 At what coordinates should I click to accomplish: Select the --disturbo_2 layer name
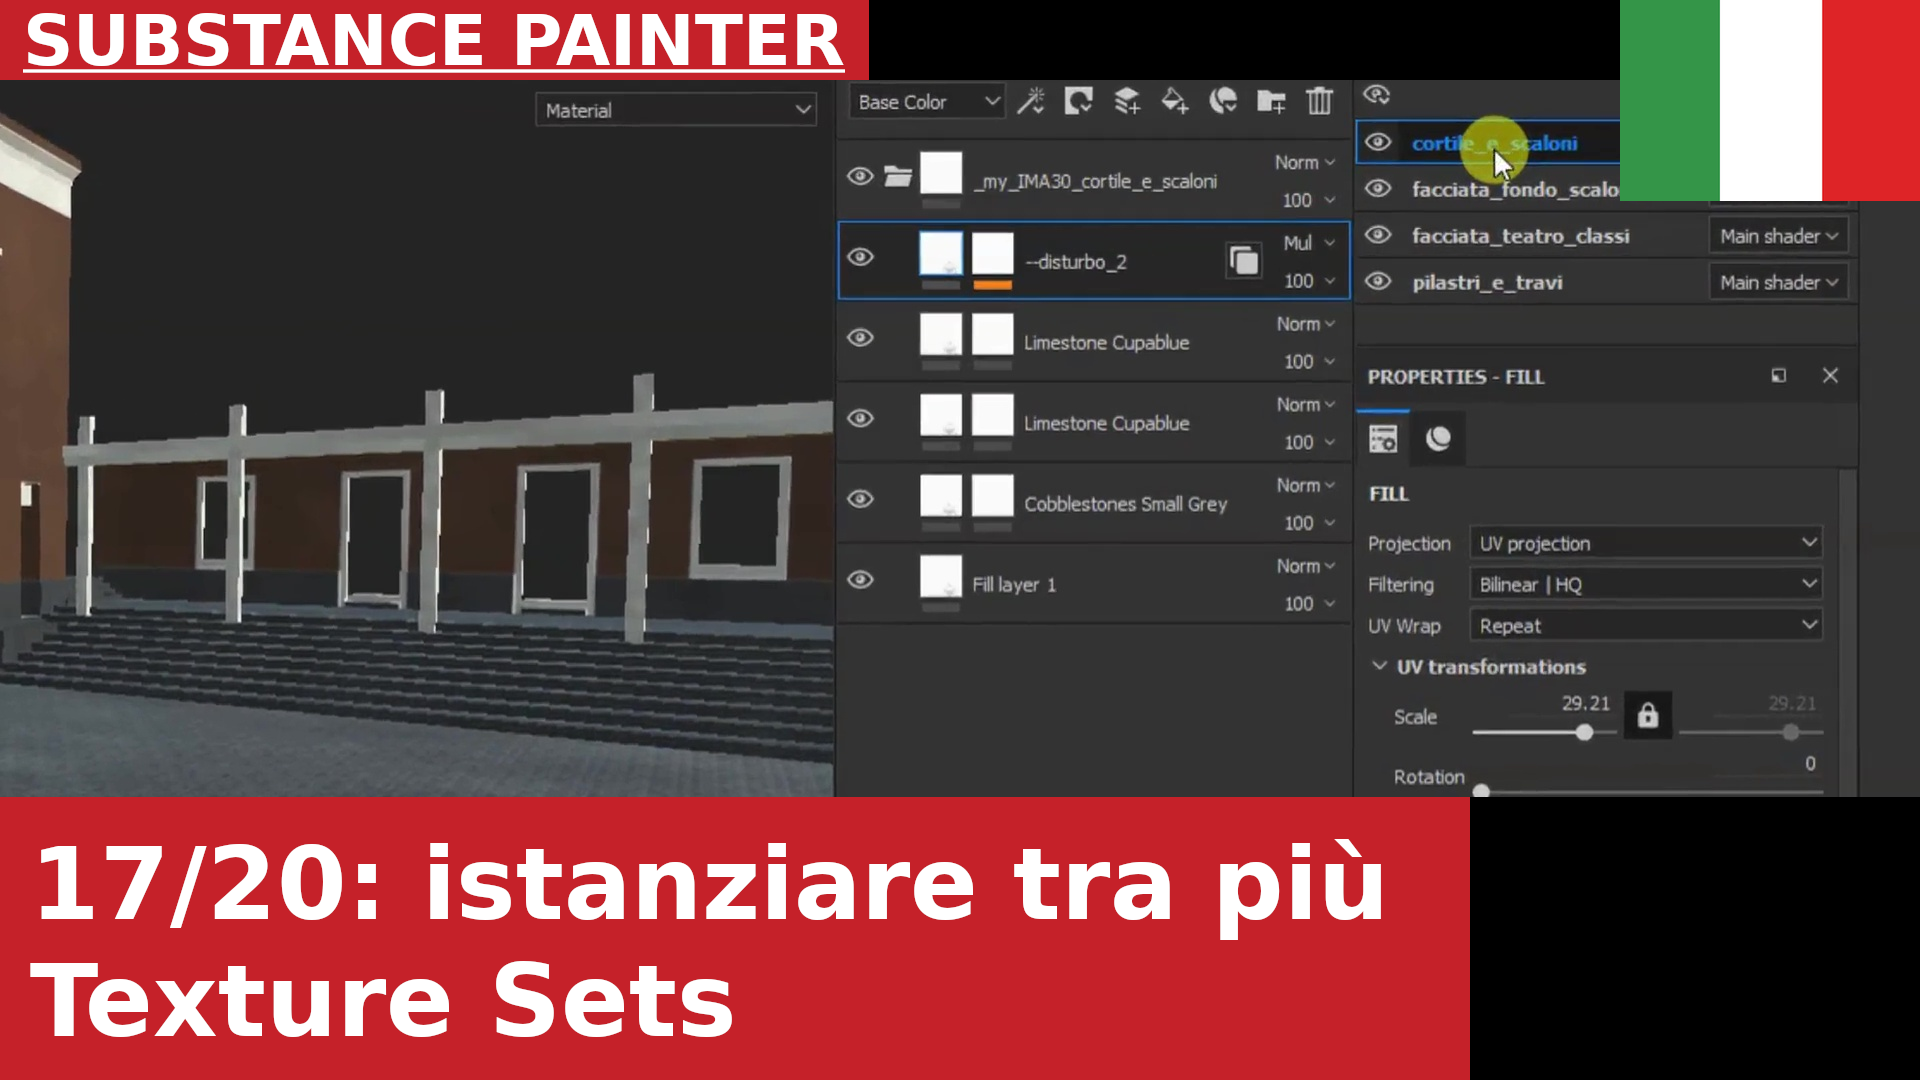pos(1076,262)
